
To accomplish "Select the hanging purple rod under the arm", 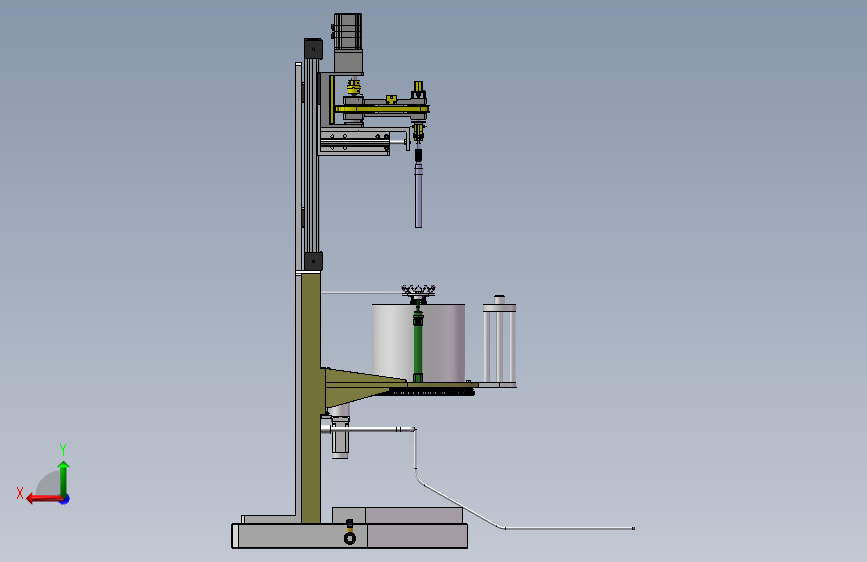I will click(419, 195).
